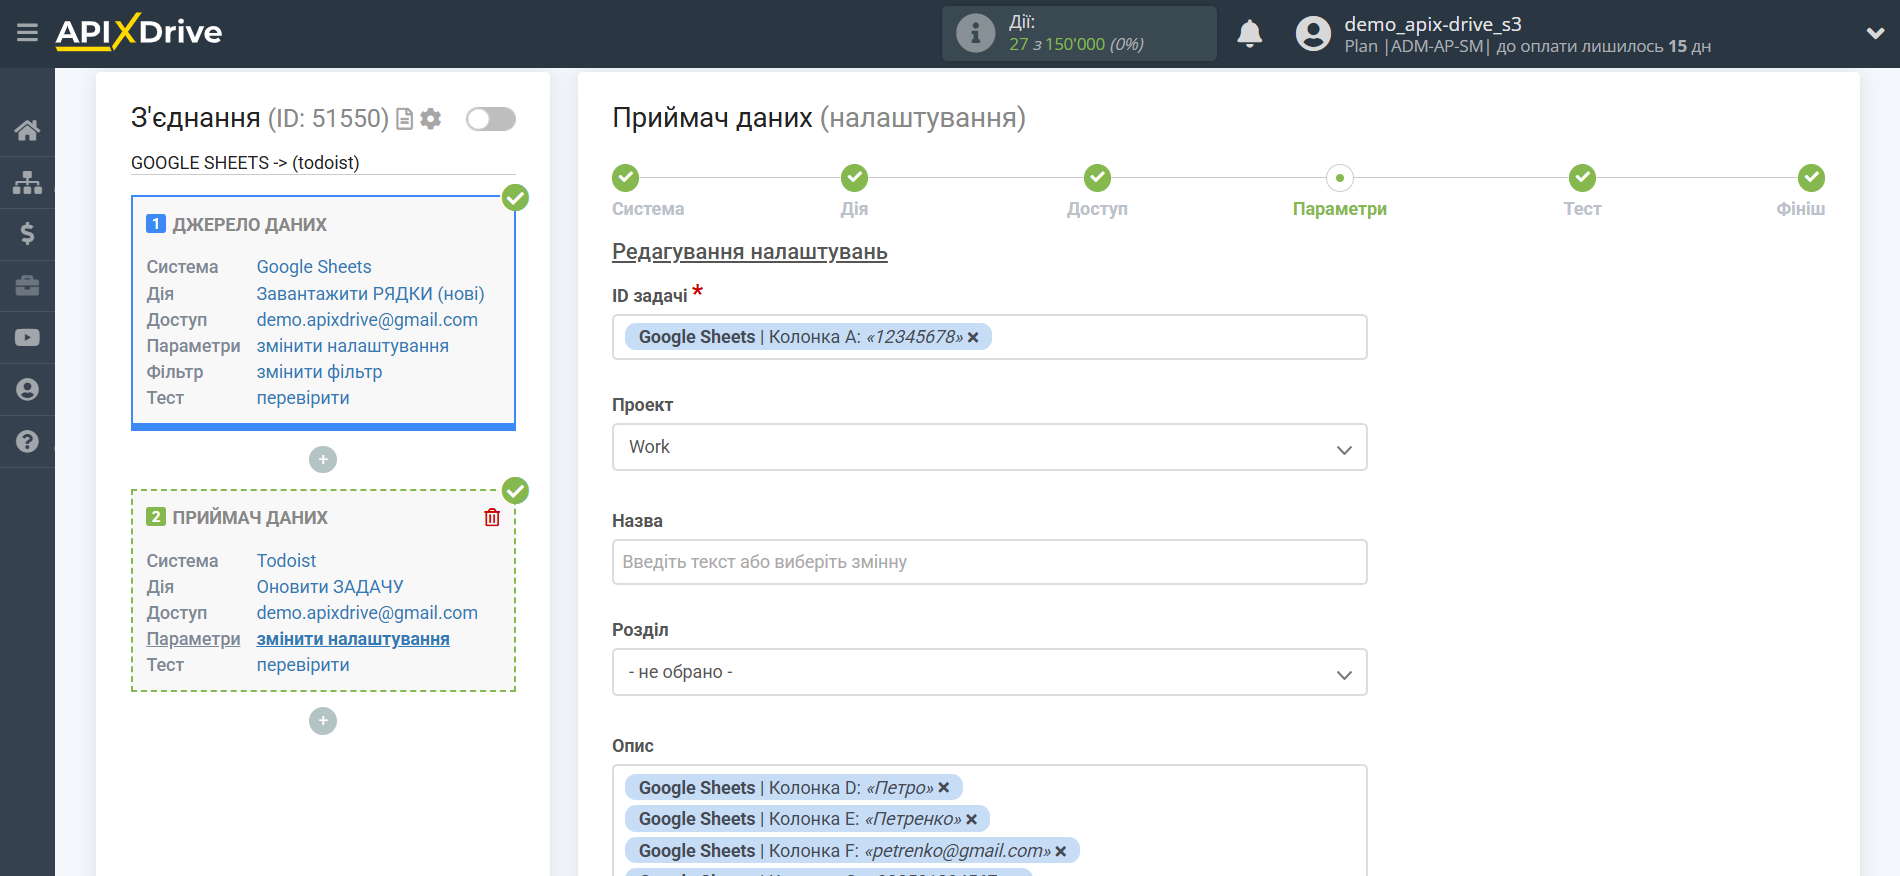
Task: Go to the Тест step
Action: tap(1582, 178)
